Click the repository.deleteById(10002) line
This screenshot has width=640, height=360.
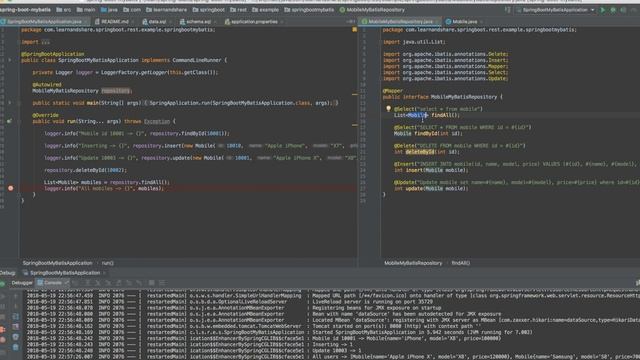coord(85,170)
